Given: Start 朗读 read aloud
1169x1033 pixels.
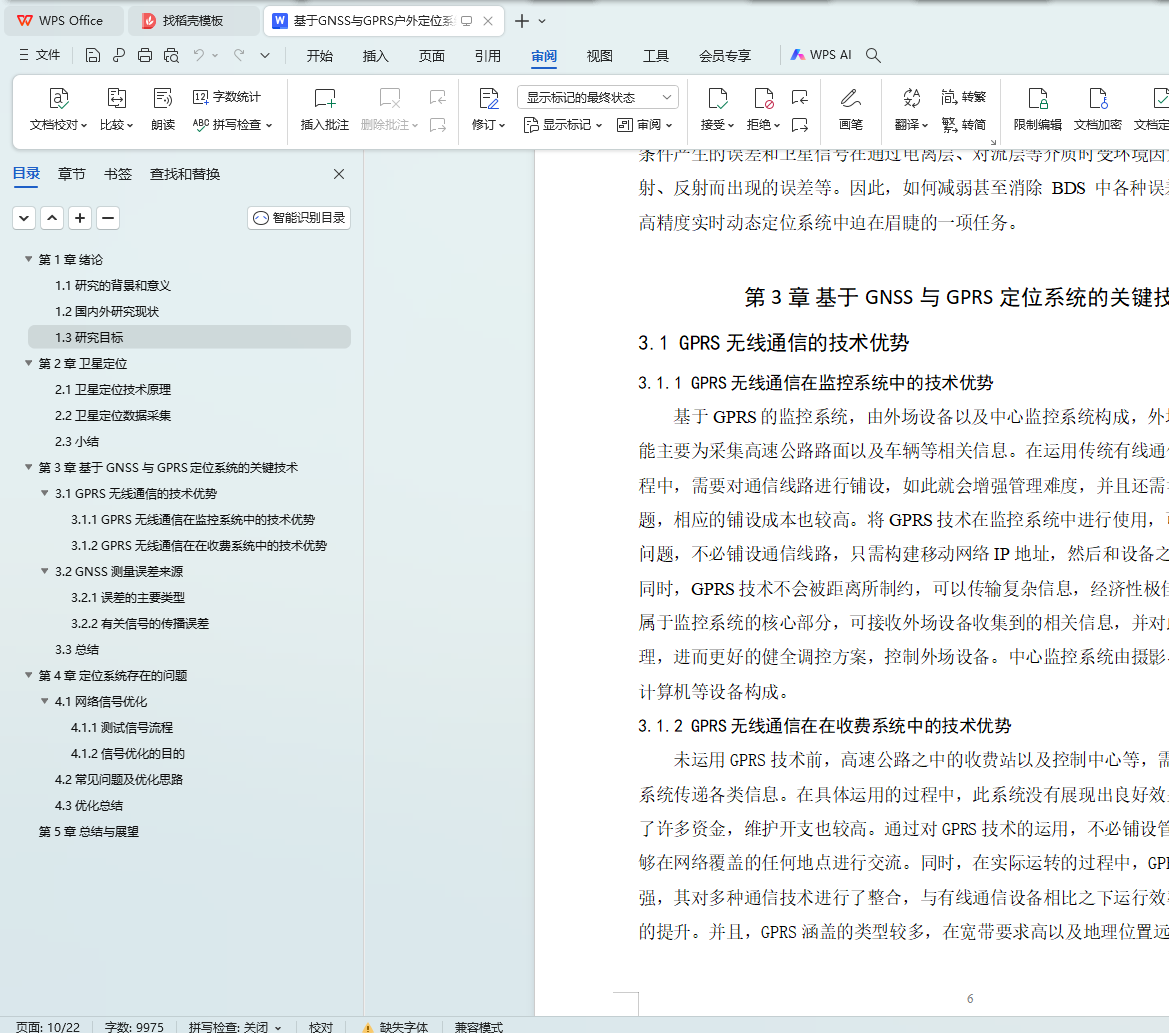Looking at the screenshot, I should [163, 110].
